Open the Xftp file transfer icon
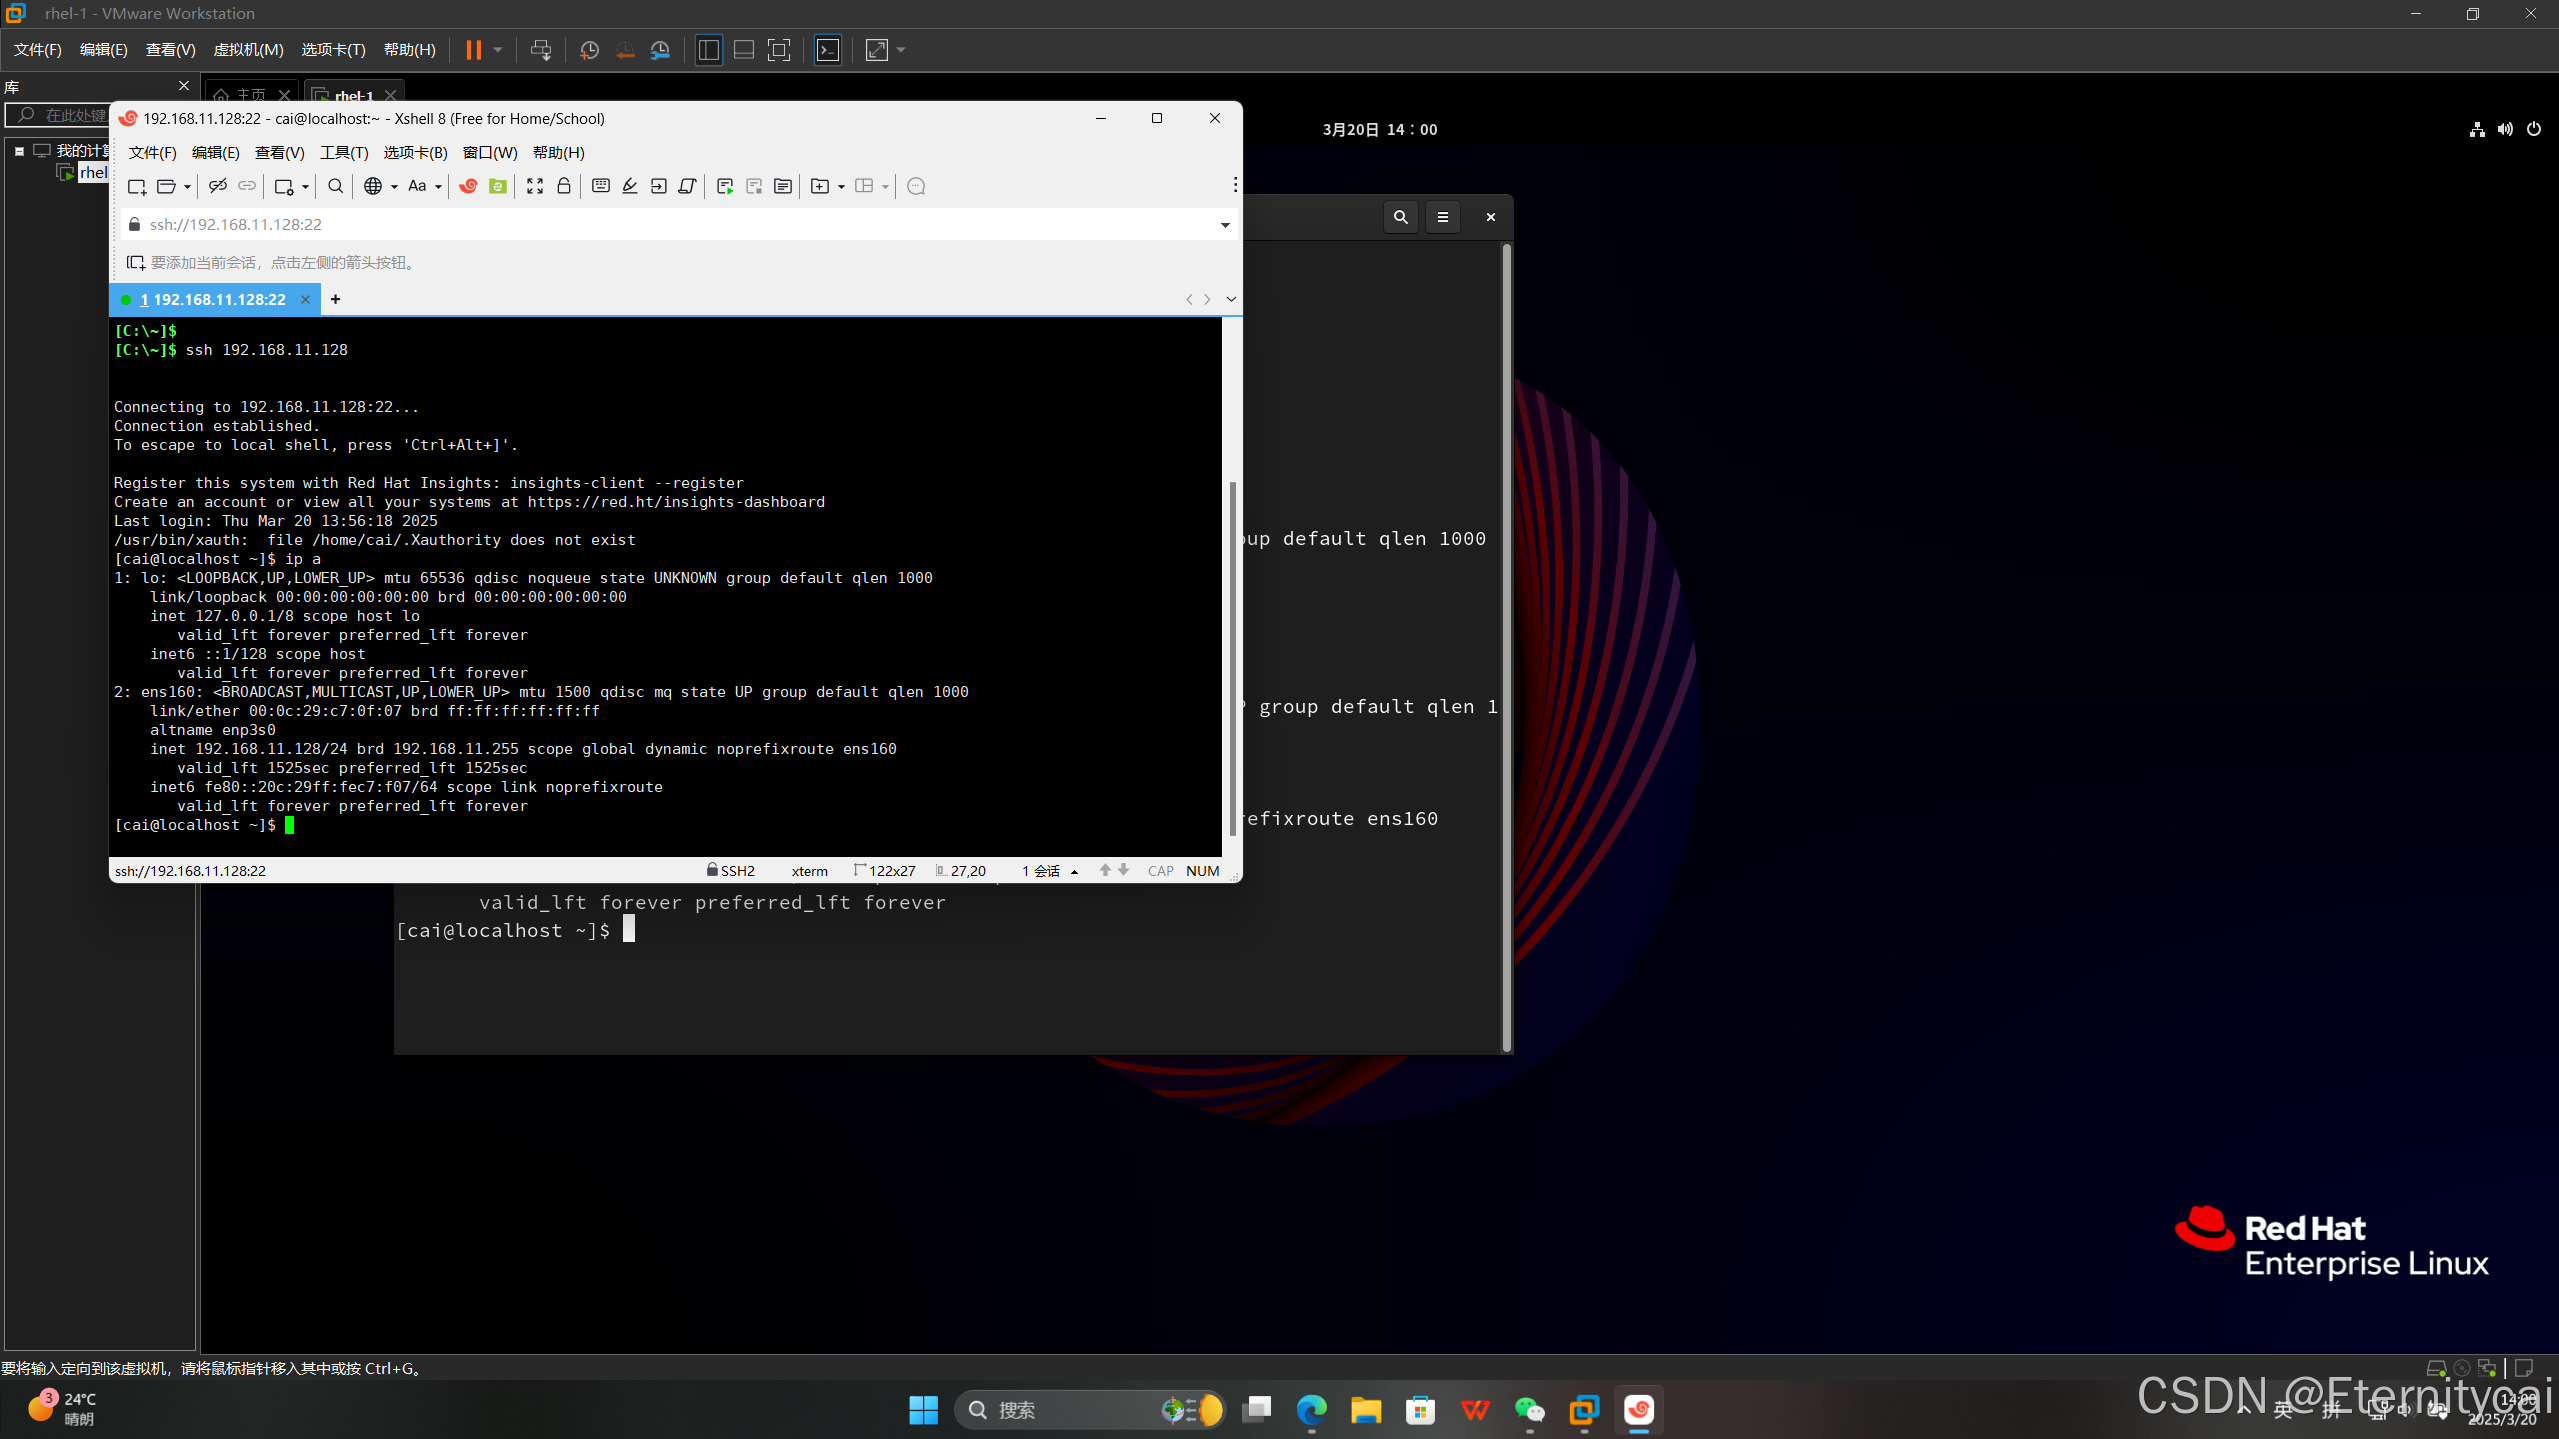The height and width of the screenshot is (1439, 2559). 497,186
